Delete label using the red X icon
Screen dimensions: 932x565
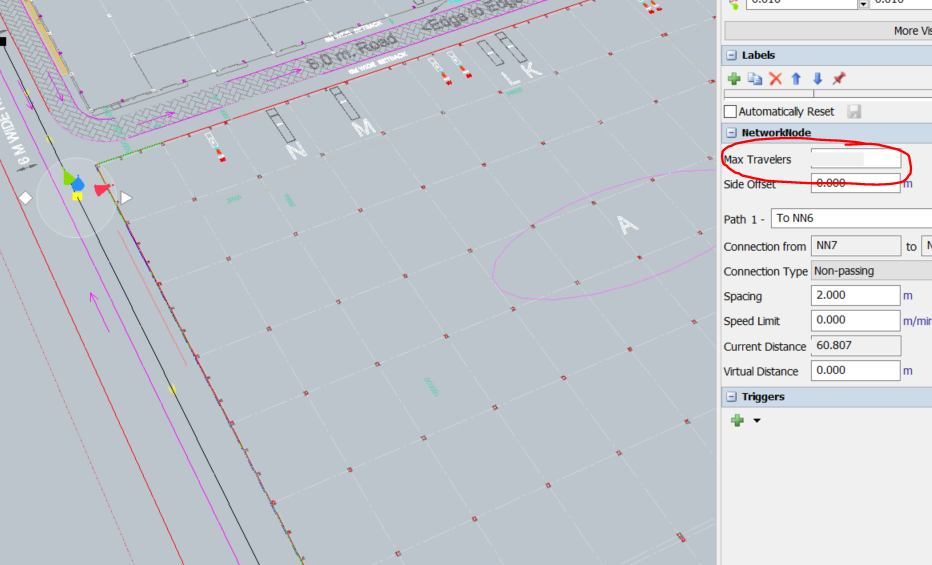coord(775,79)
